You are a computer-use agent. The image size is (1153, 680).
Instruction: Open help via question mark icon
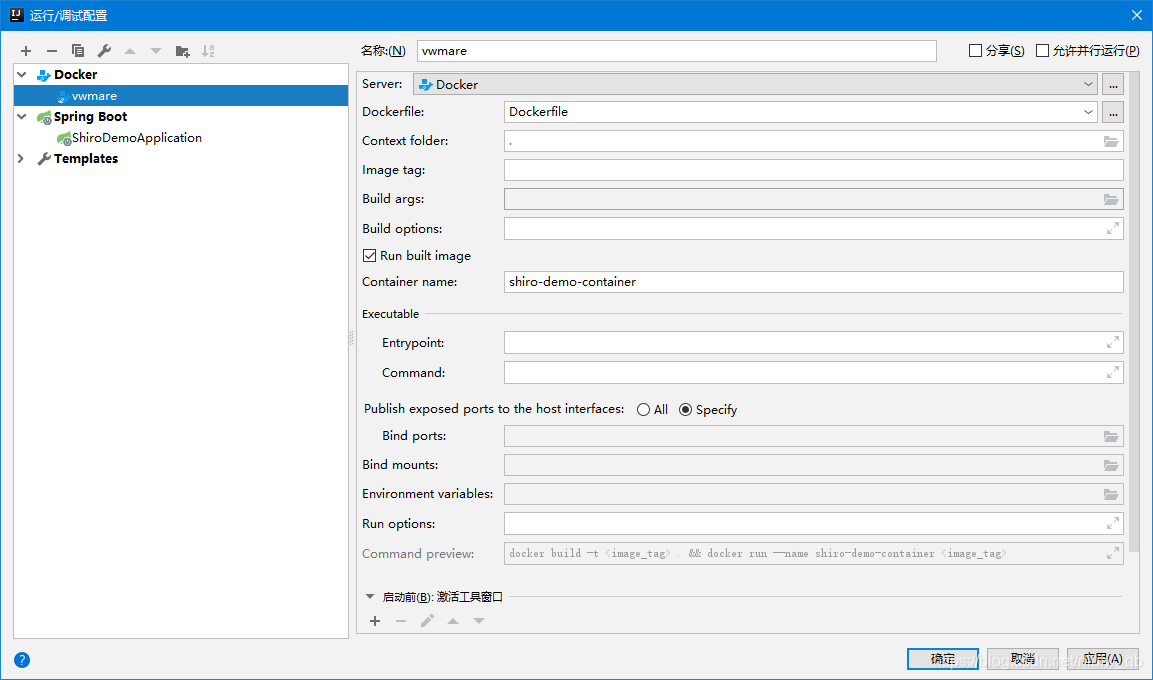pyautogui.click(x=22, y=659)
